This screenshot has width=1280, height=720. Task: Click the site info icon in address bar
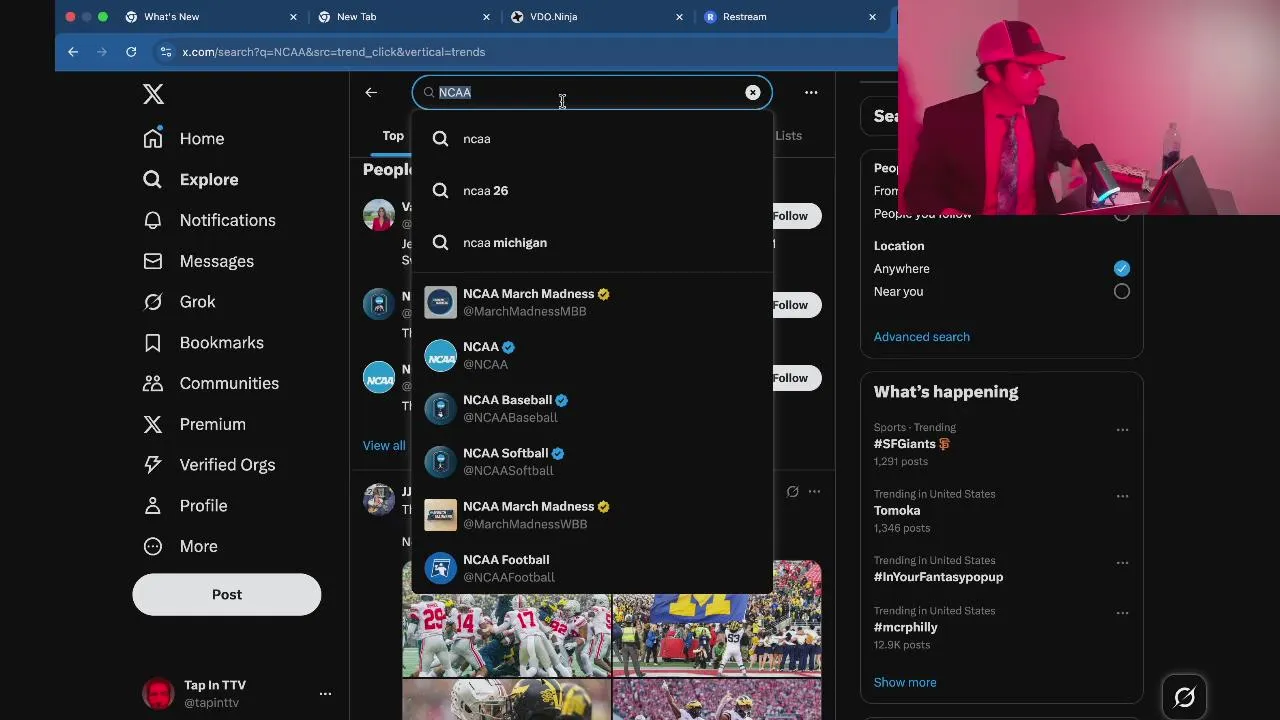[x=164, y=52]
